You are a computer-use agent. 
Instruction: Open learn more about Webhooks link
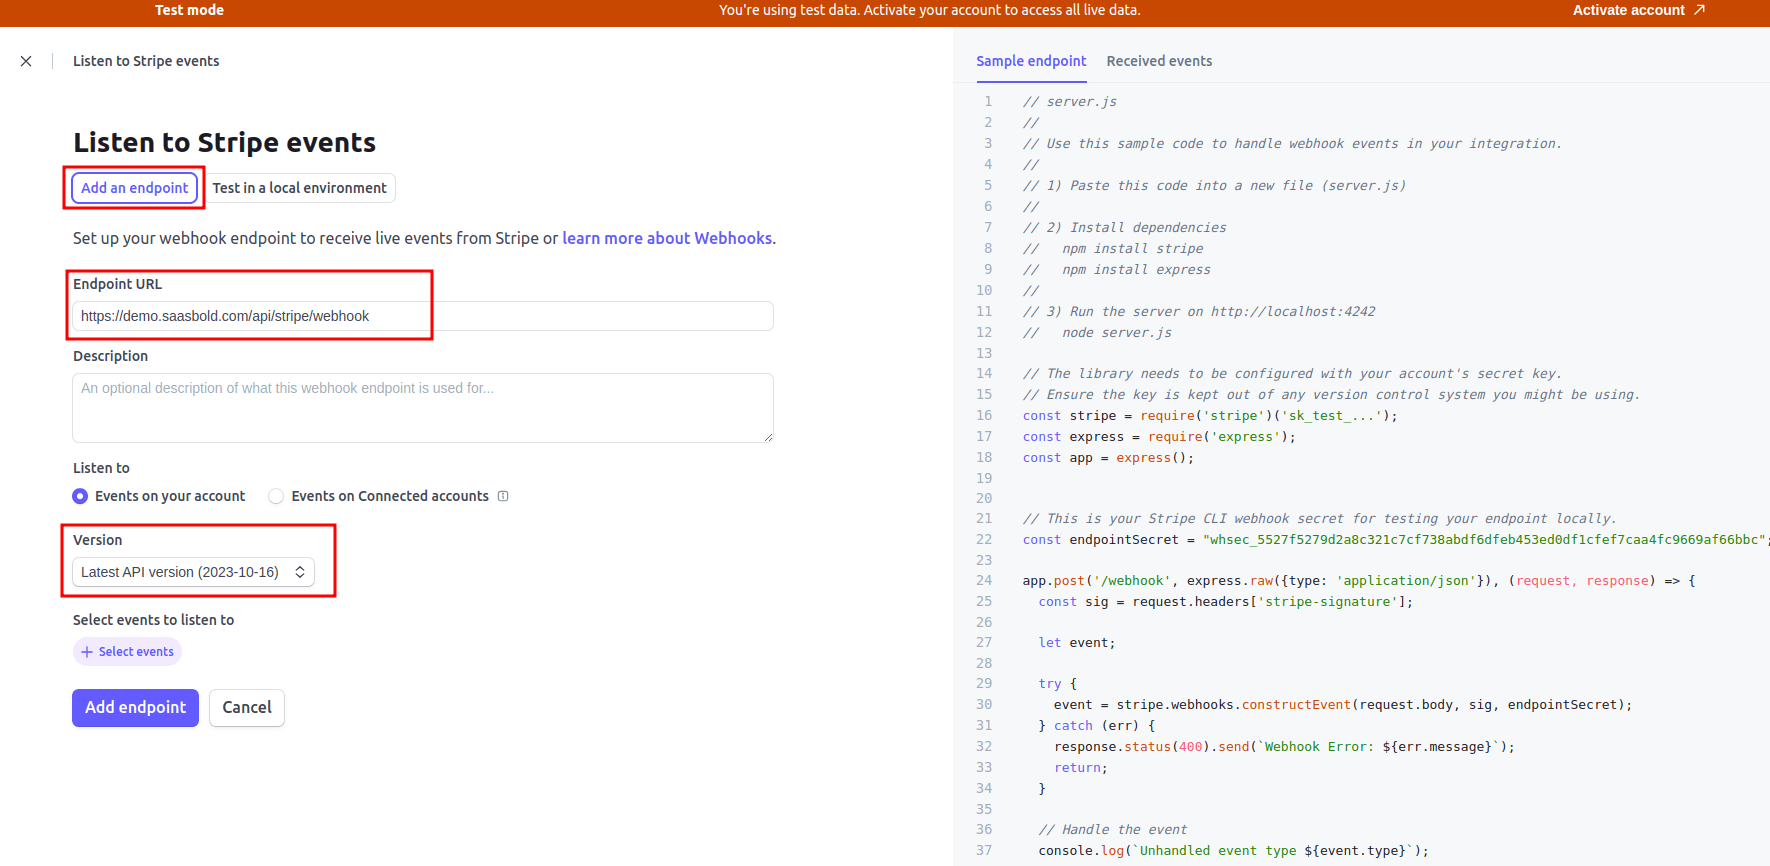coord(666,238)
